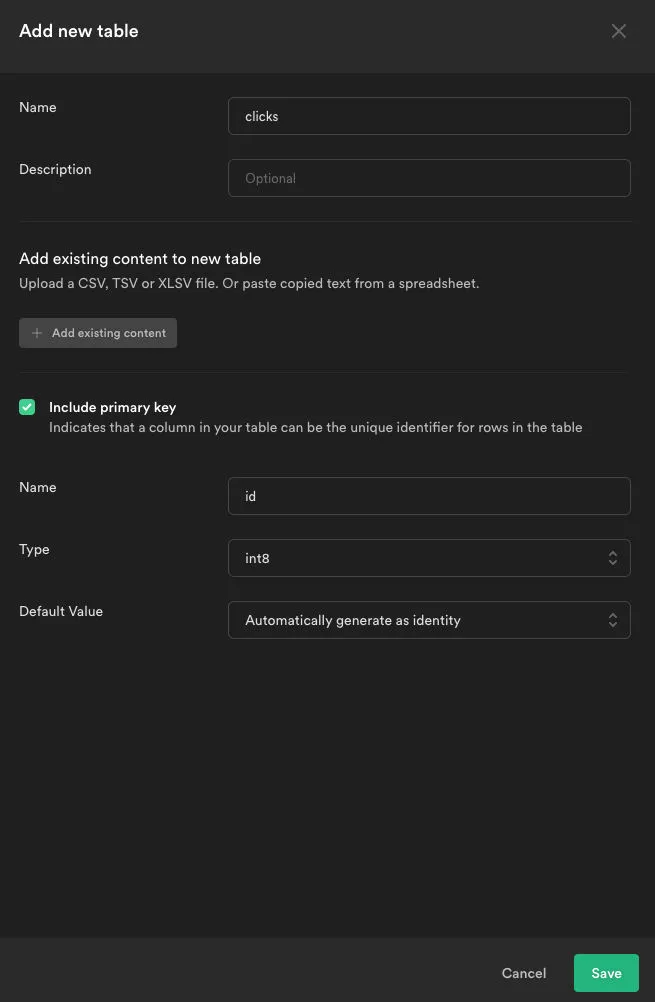Uncheck the Include primary key checkbox
Screen dimensions: 655x1002
(27, 407)
